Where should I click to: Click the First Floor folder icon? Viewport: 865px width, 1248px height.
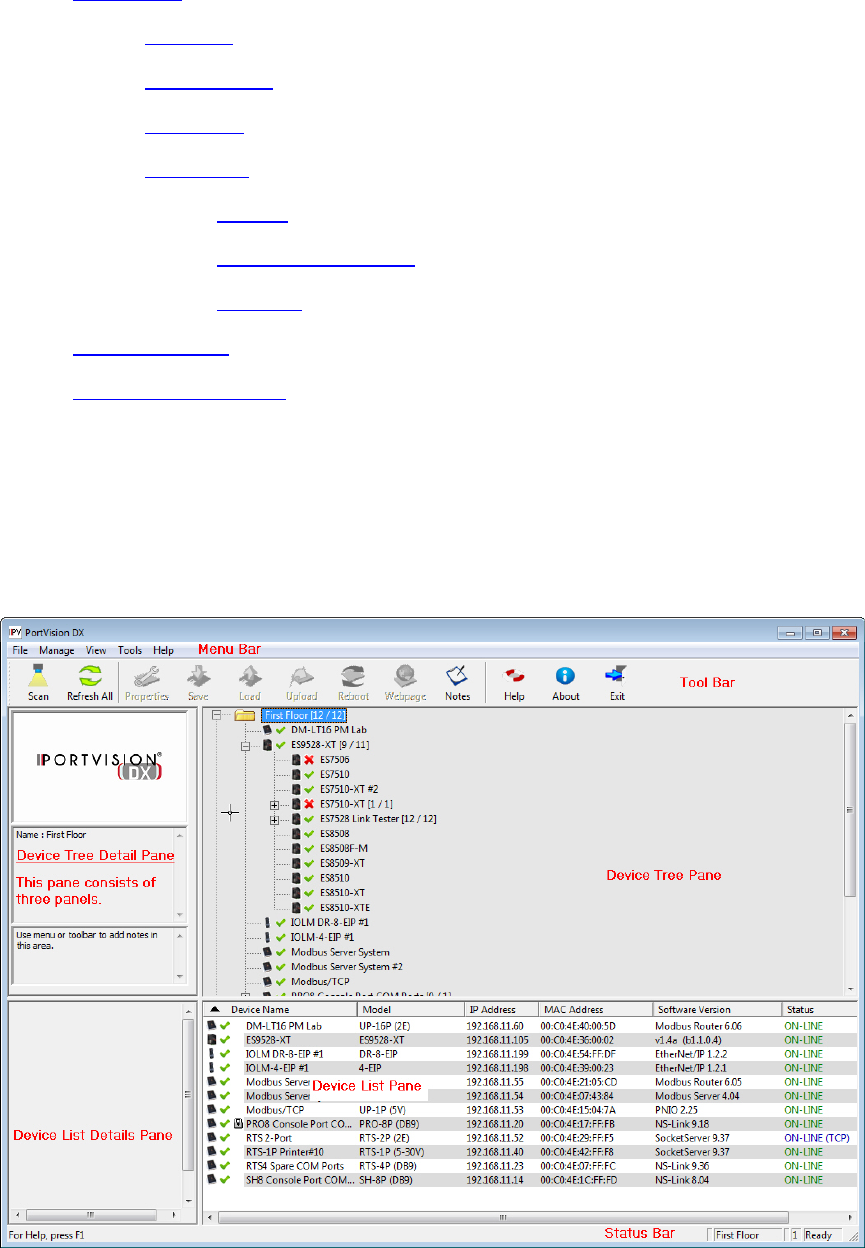246,716
